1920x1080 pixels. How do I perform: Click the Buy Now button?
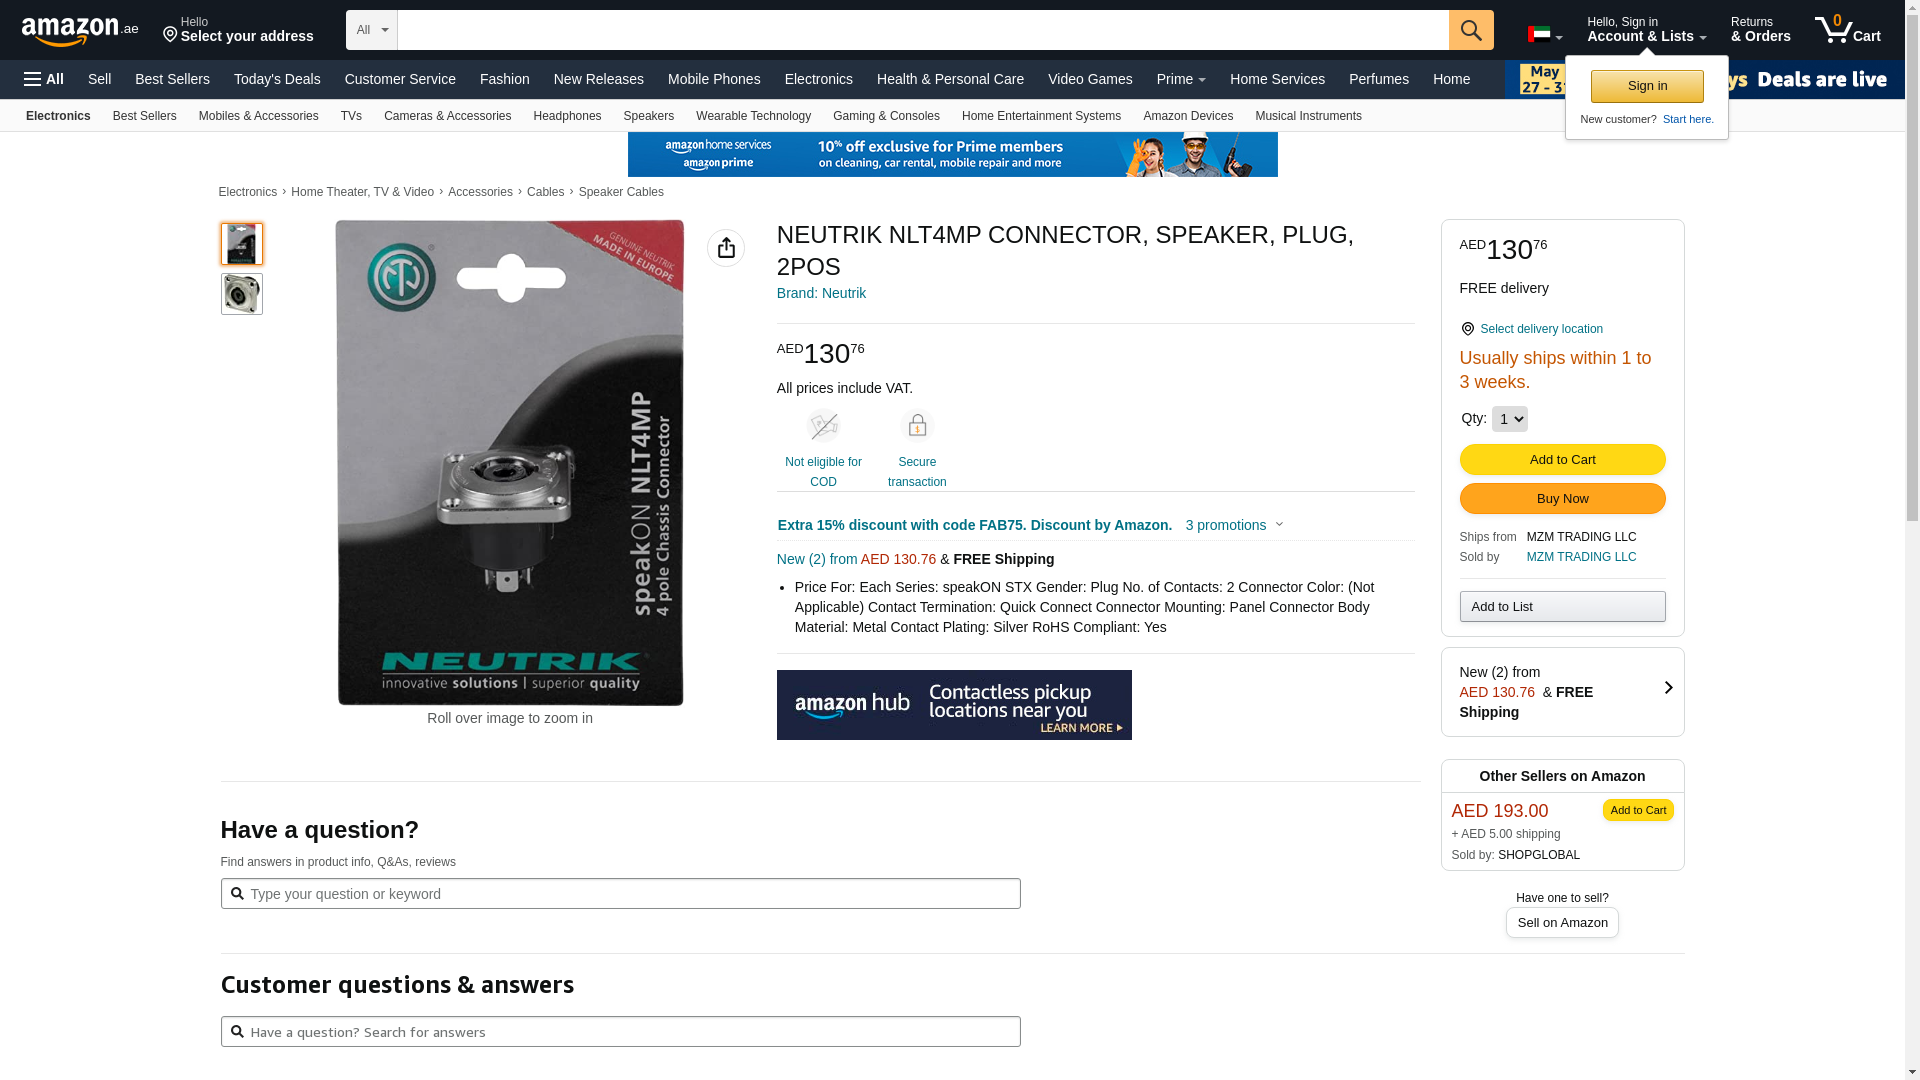pyautogui.click(x=1562, y=499)
